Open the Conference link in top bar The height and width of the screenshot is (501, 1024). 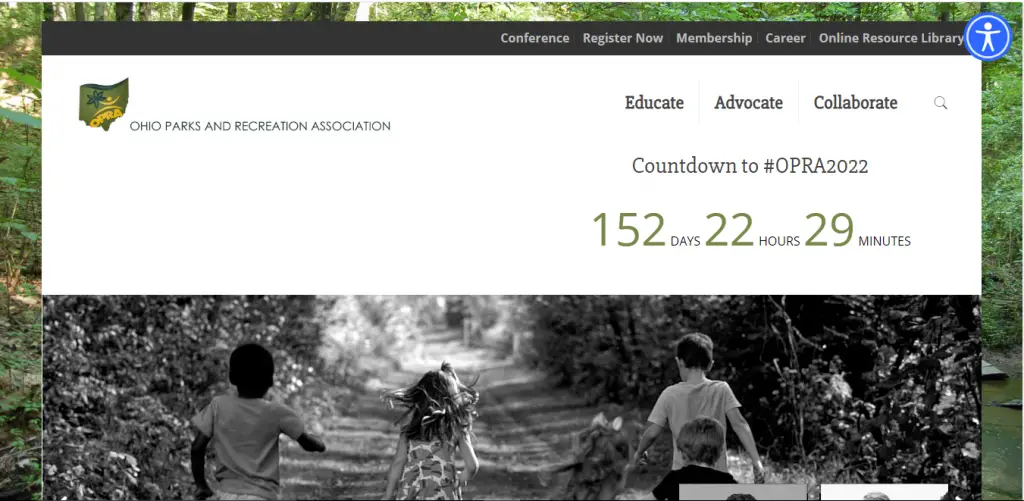click(535, 38)
